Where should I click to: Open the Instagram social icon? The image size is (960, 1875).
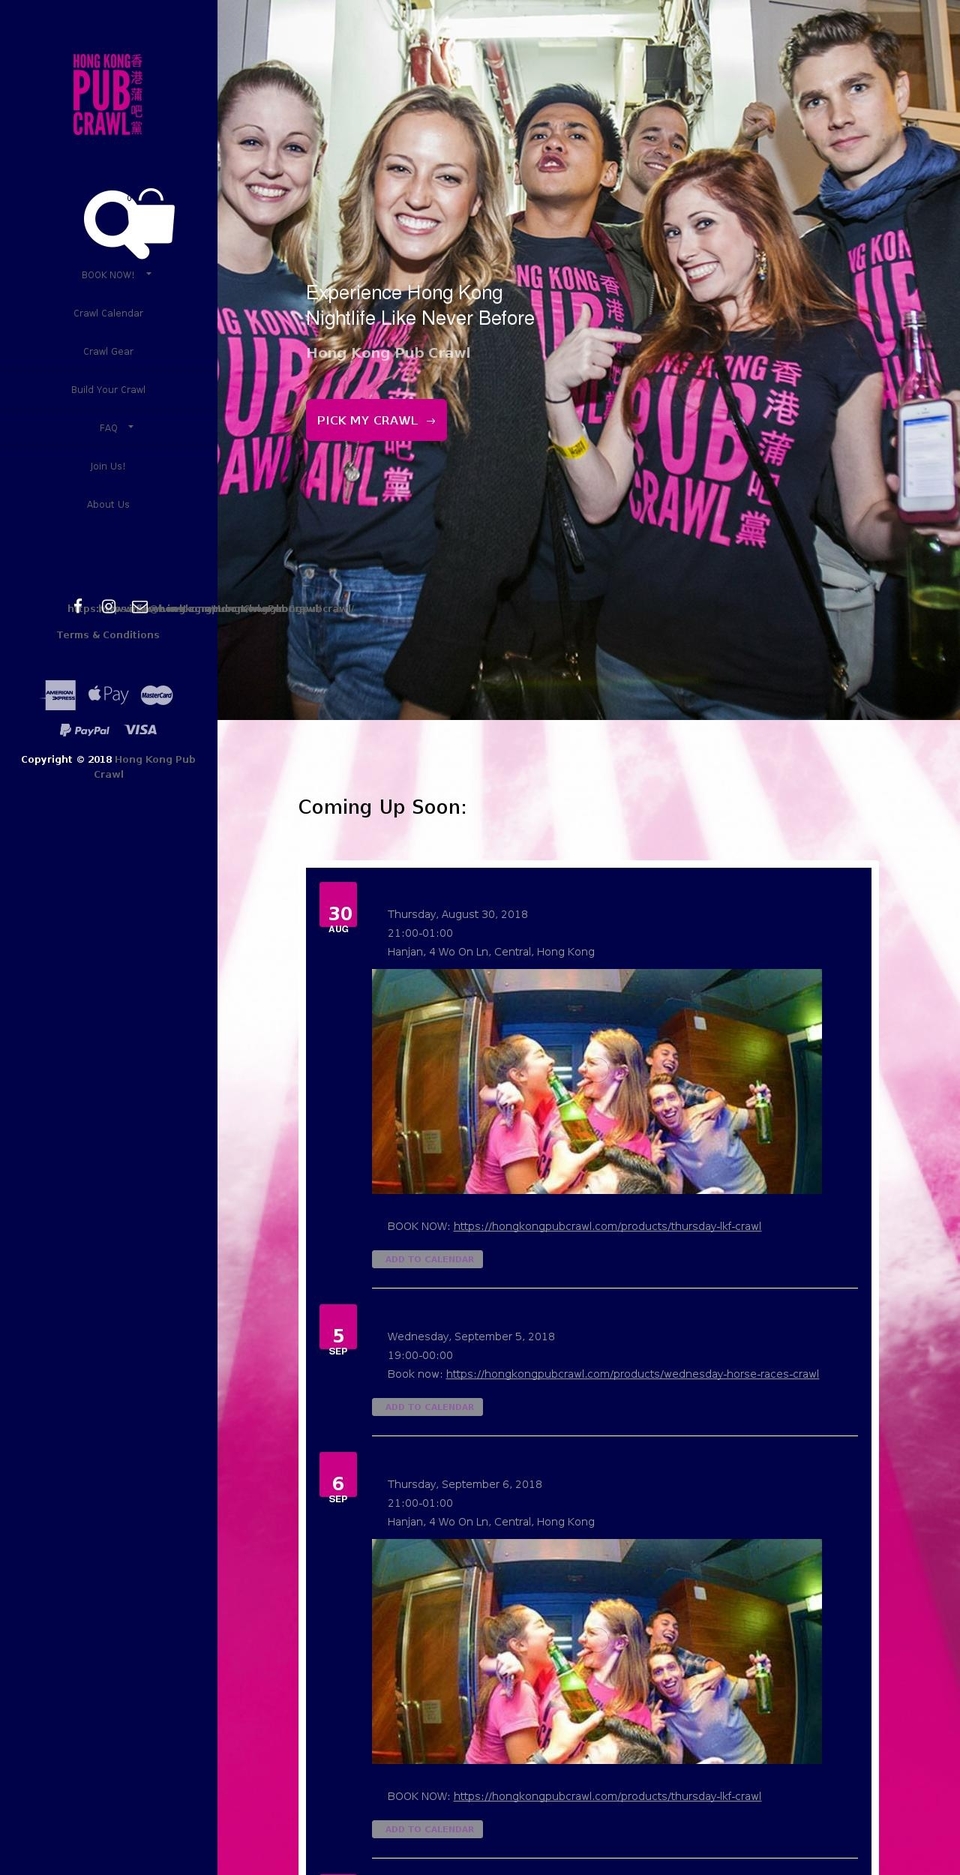pyautogui.click(x=109, y=606)
